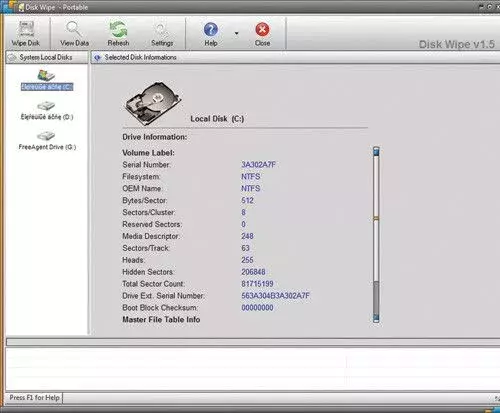Click the Bytes/Sector value 512
Image resolution: width=500 pixels, height=413 pixels.
pos(247,201)
